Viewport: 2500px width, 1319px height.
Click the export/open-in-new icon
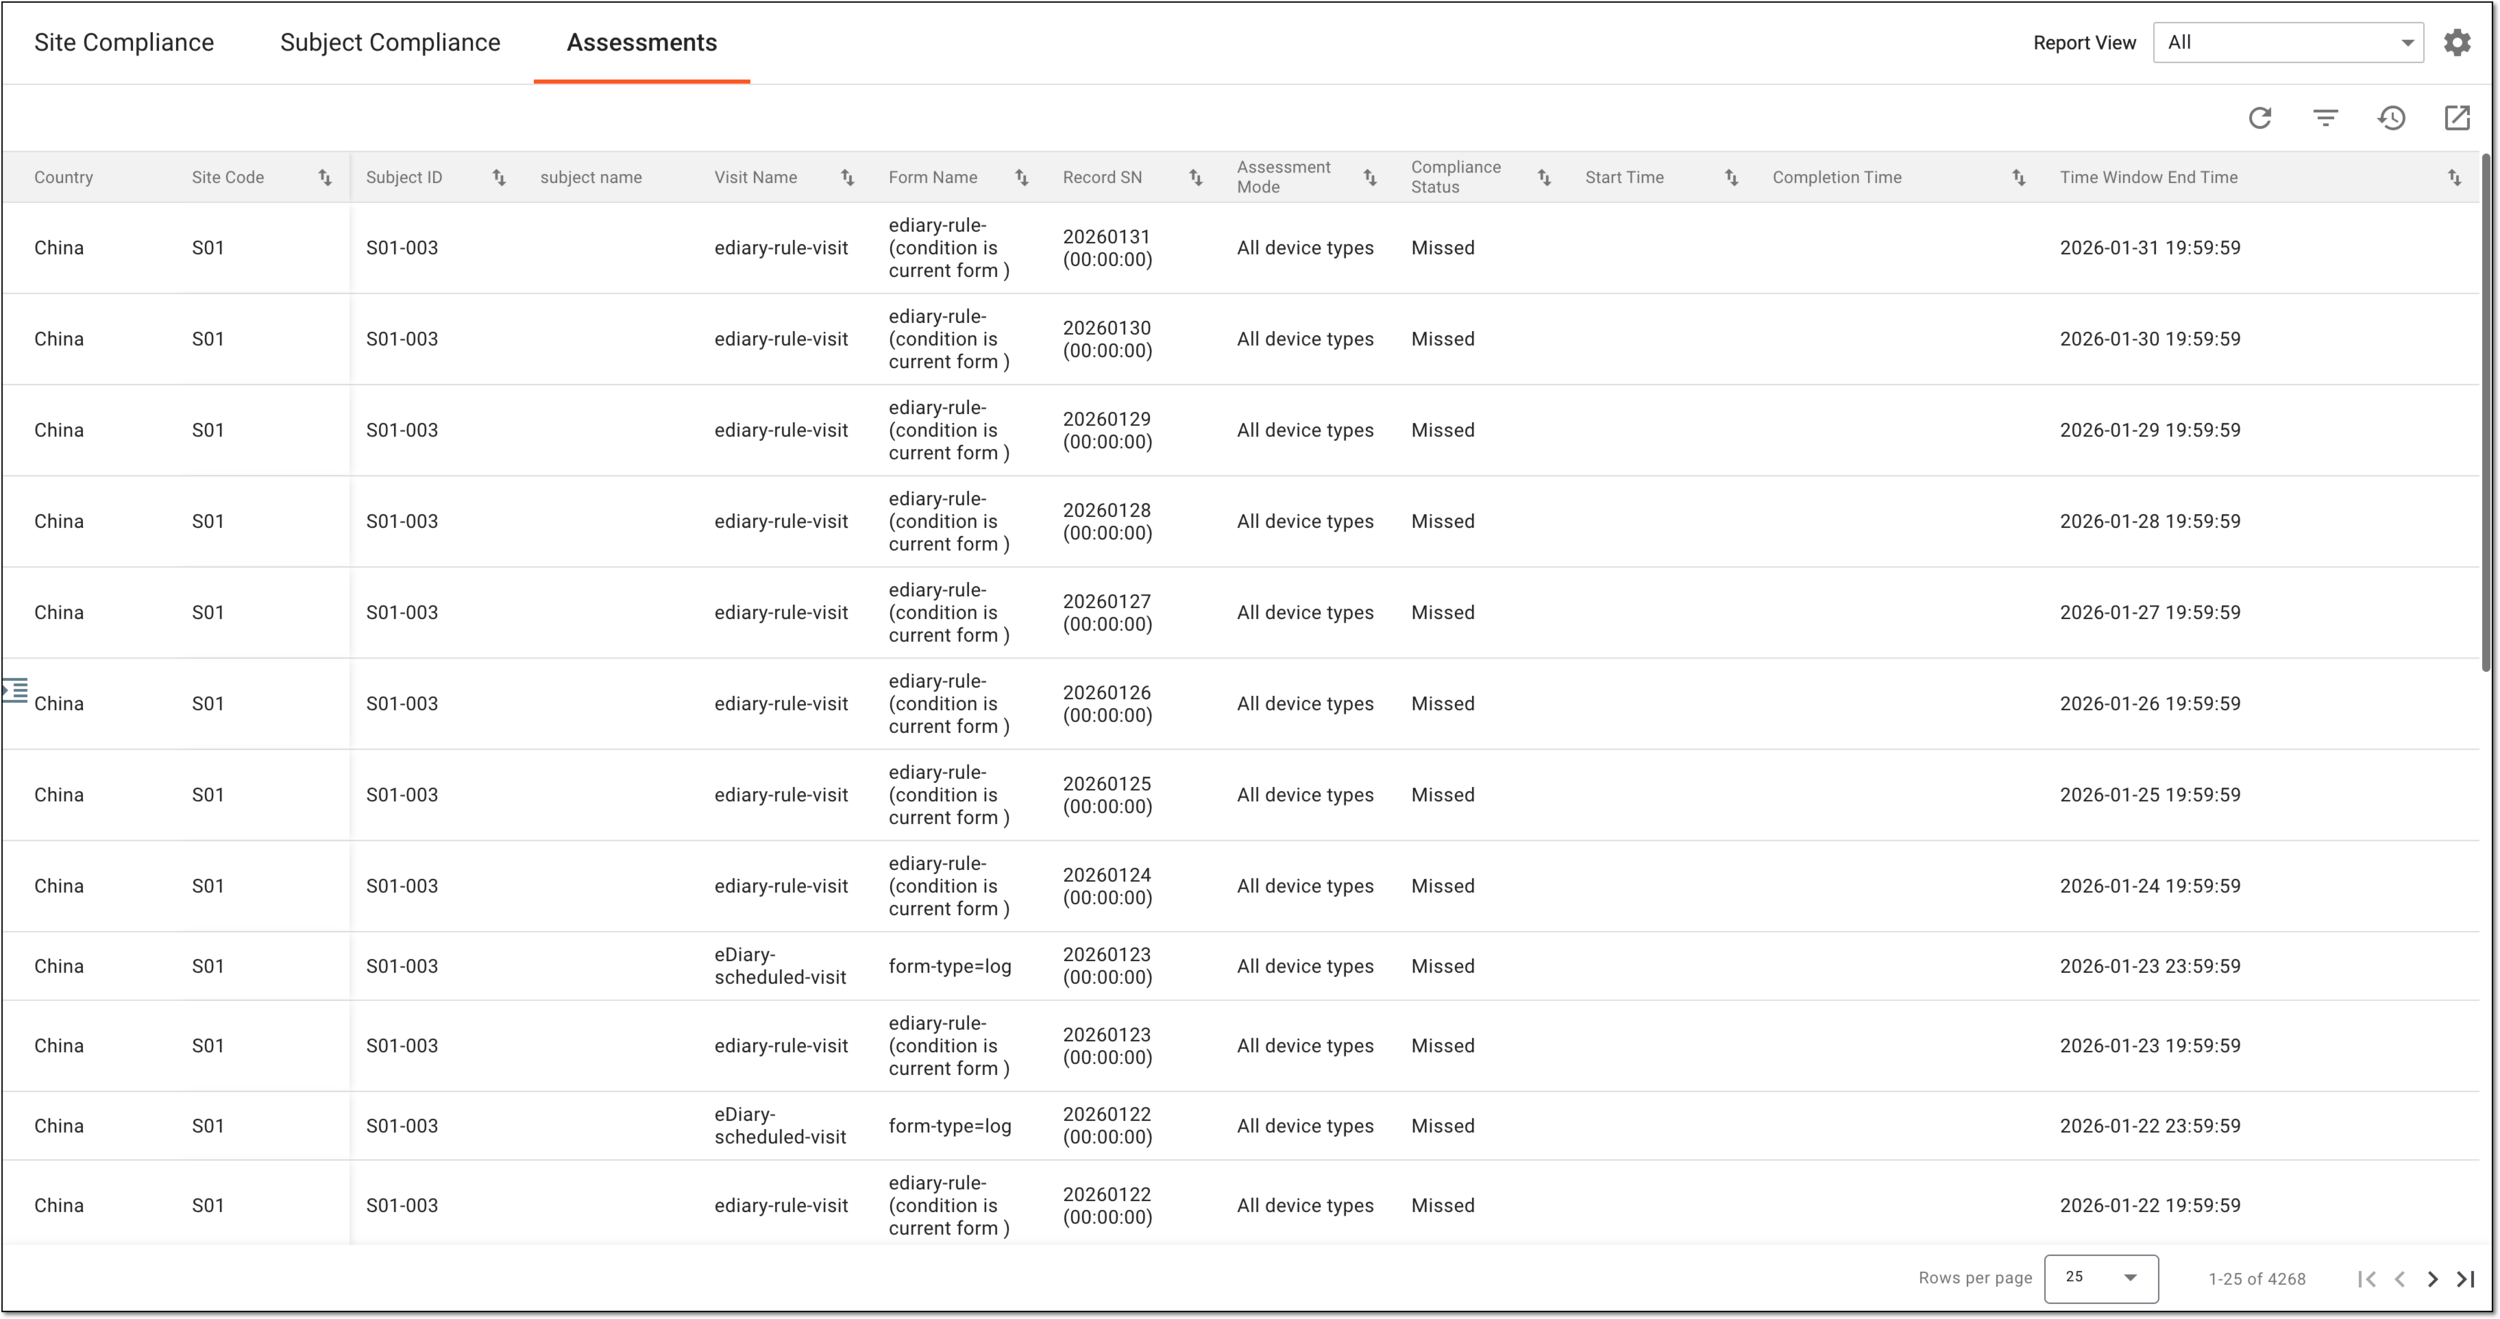2457,118
